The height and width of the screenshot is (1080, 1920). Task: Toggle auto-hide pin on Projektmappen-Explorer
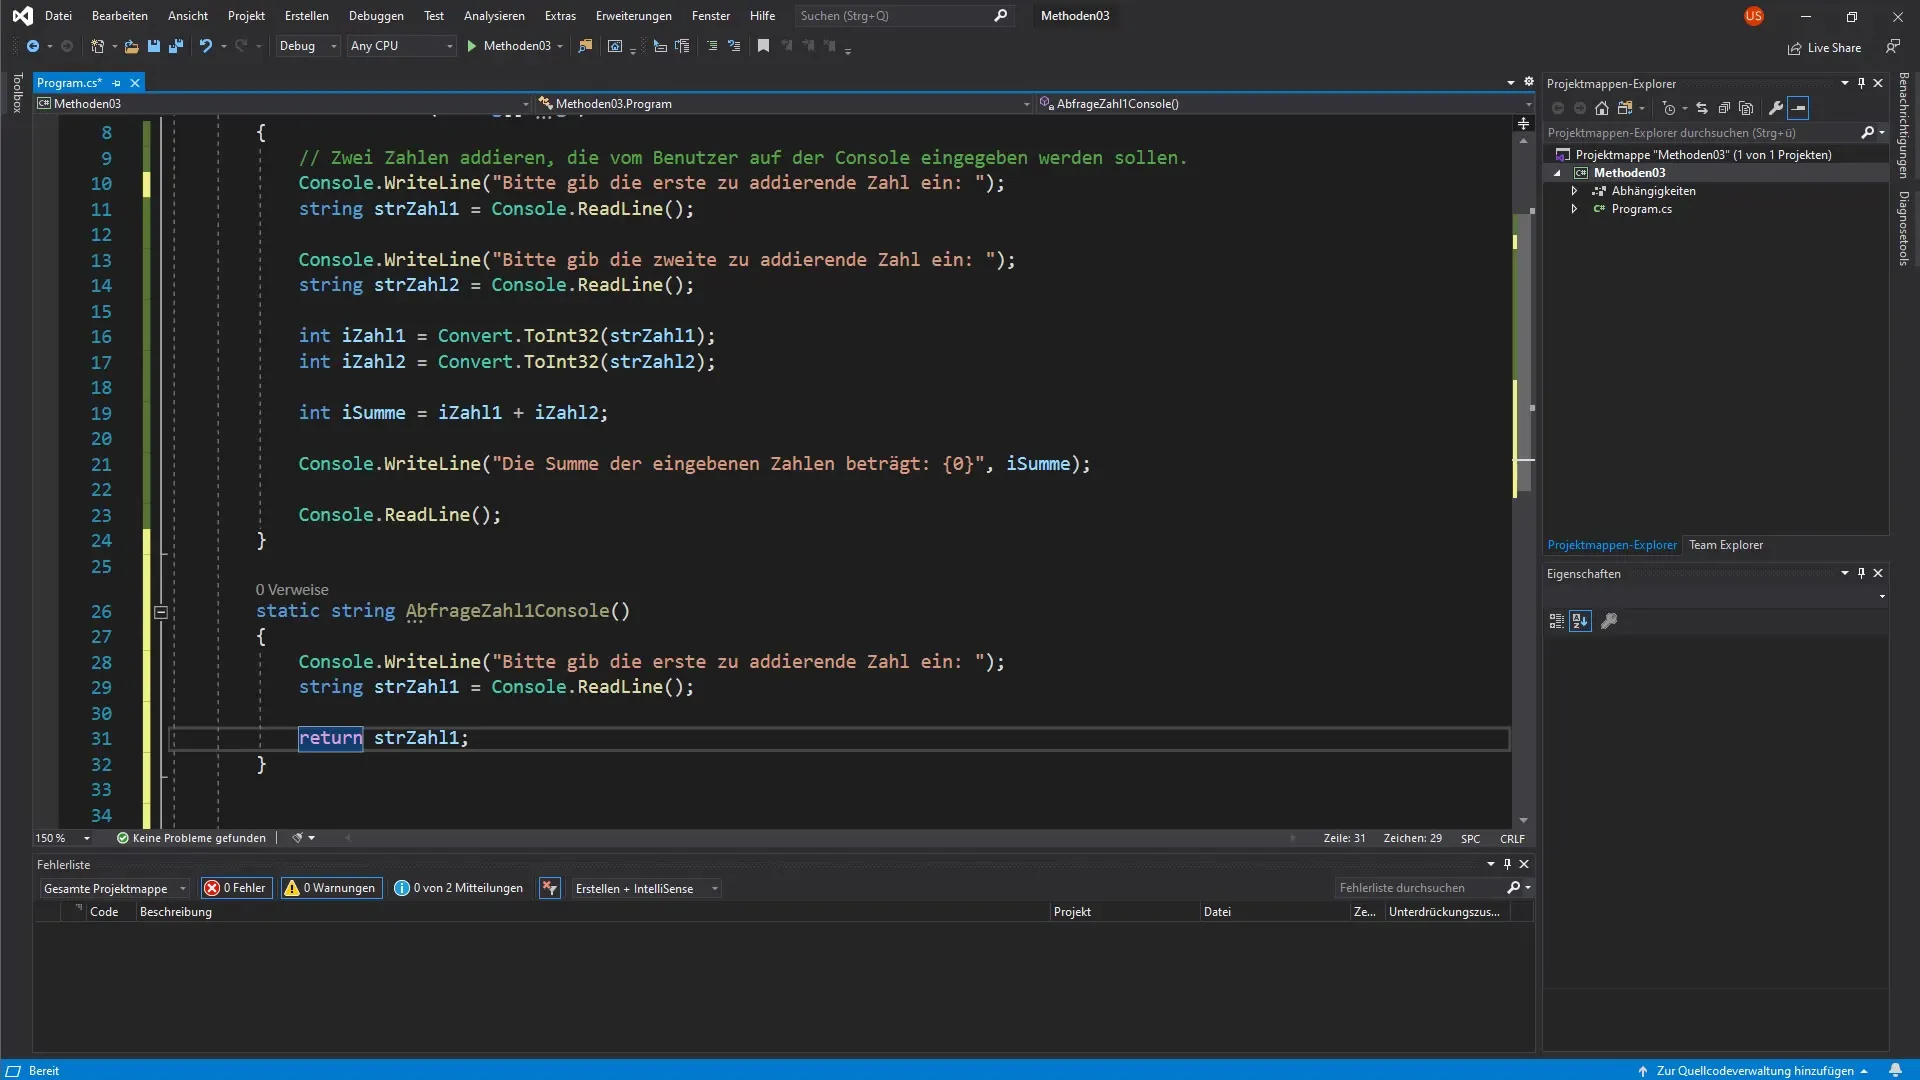(1861, 83)
